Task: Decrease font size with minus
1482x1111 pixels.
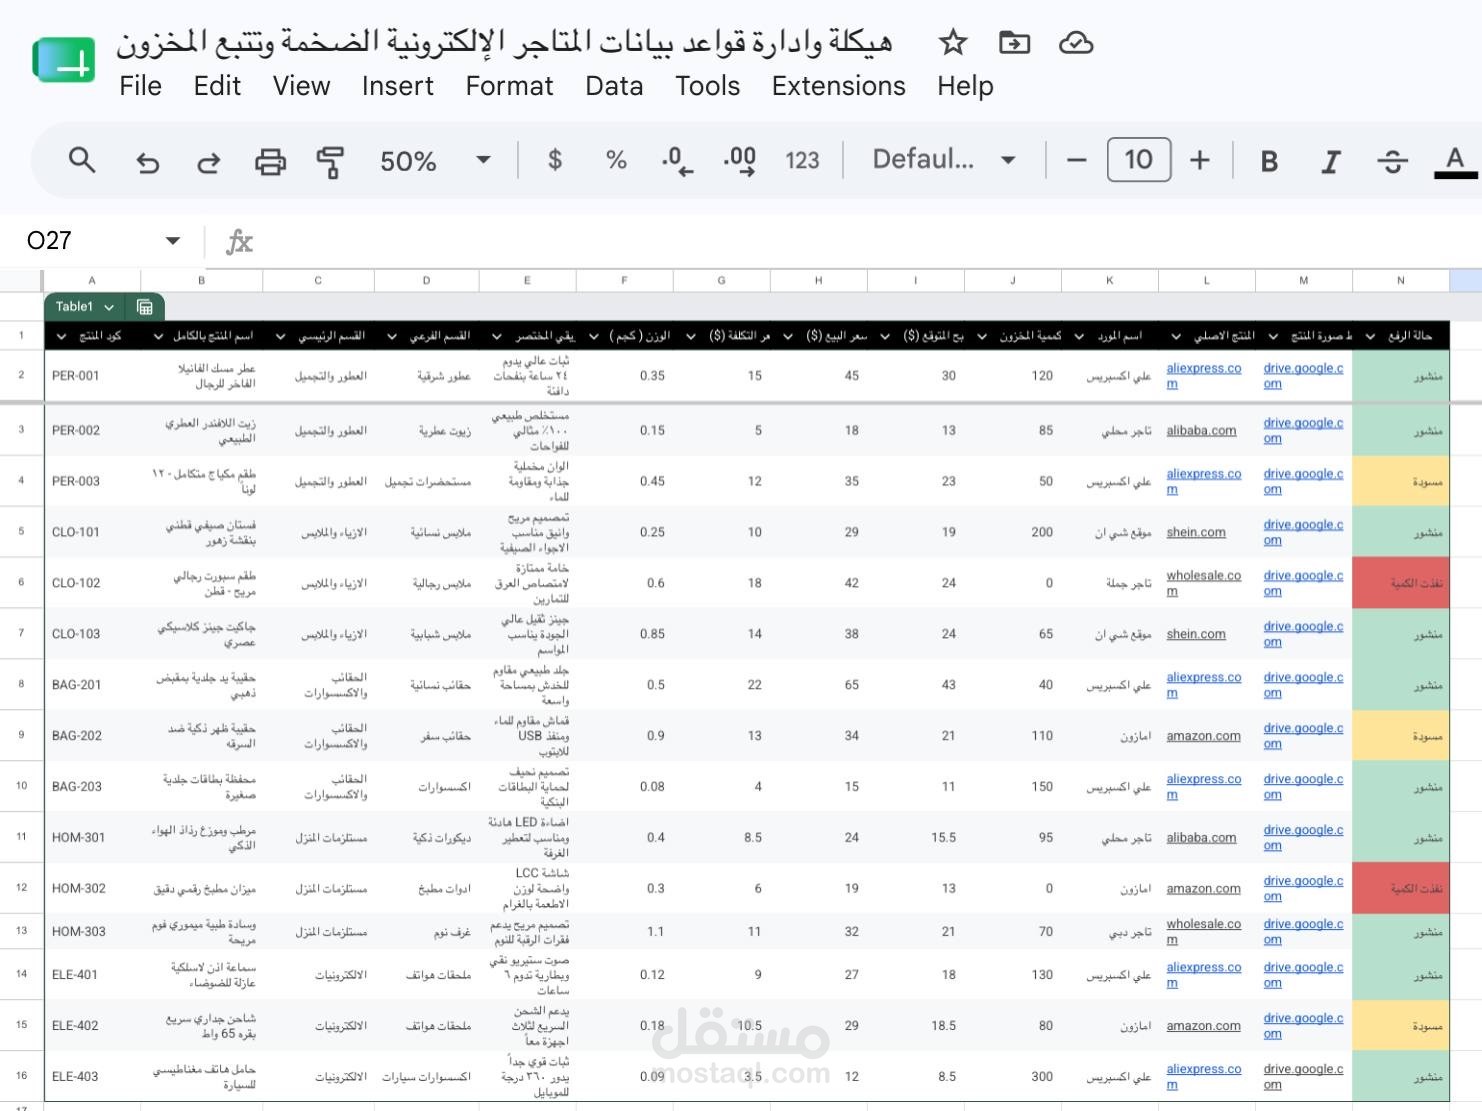Action: (1076, 160)
